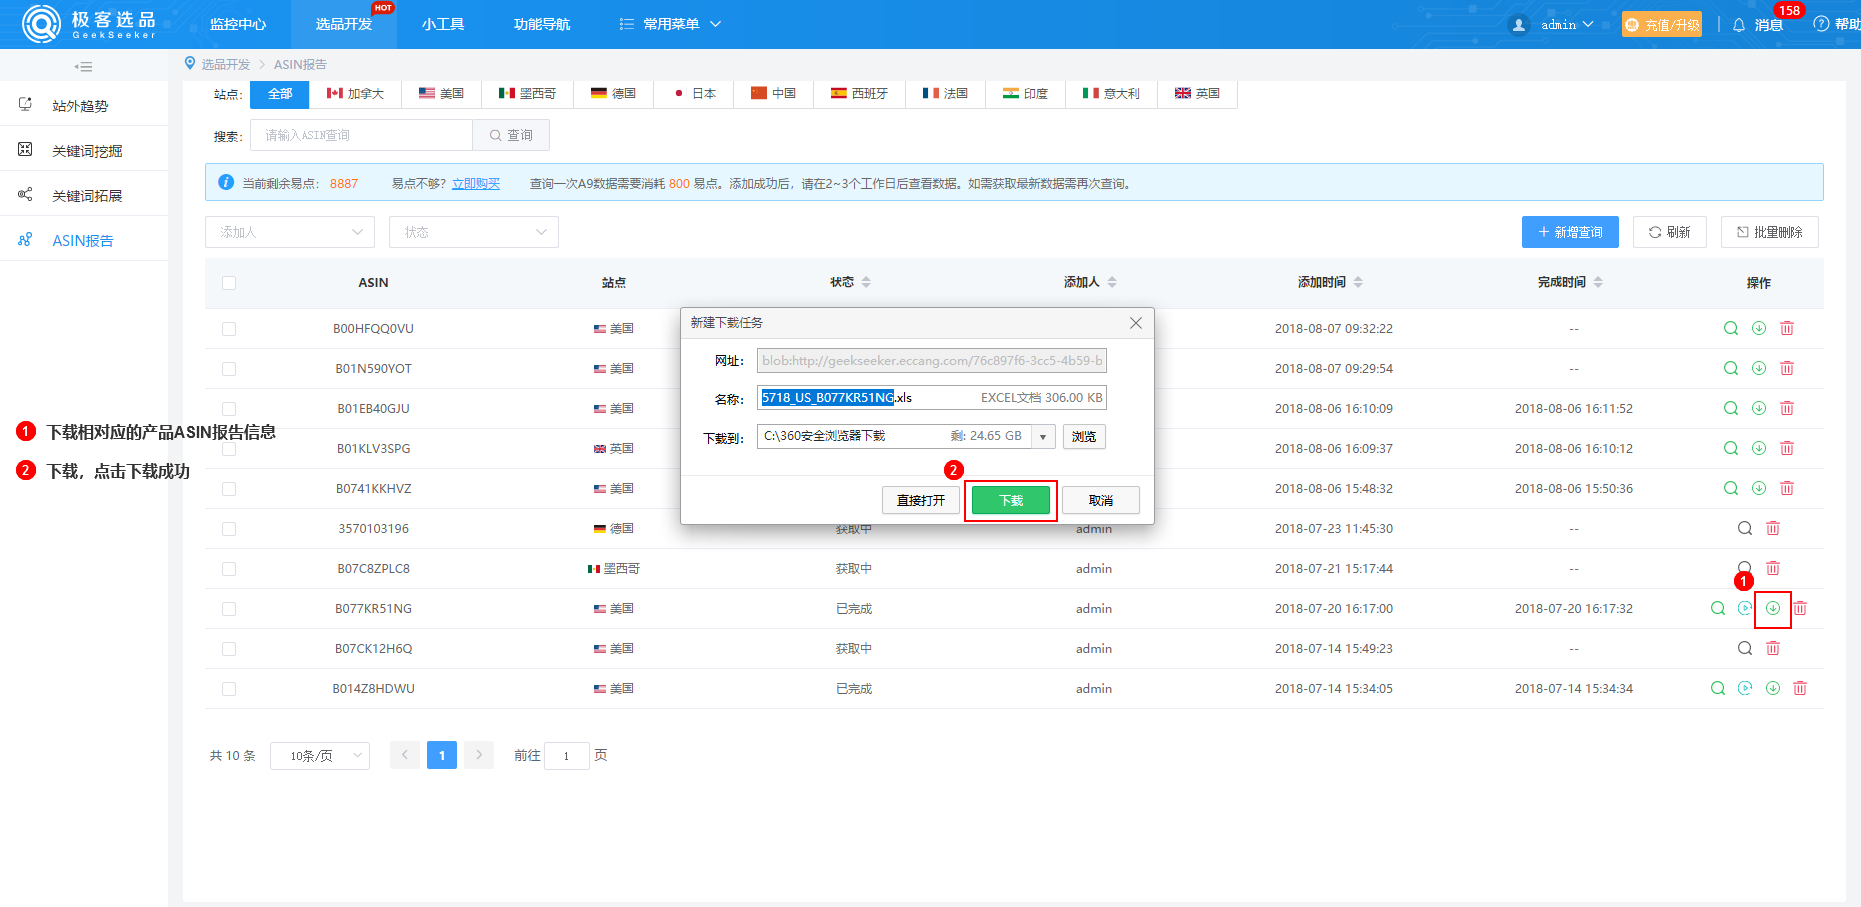This screenshot has width=1861, height=907.
Task: Open the 10条/页 page size dropdown
Action: 320,756
